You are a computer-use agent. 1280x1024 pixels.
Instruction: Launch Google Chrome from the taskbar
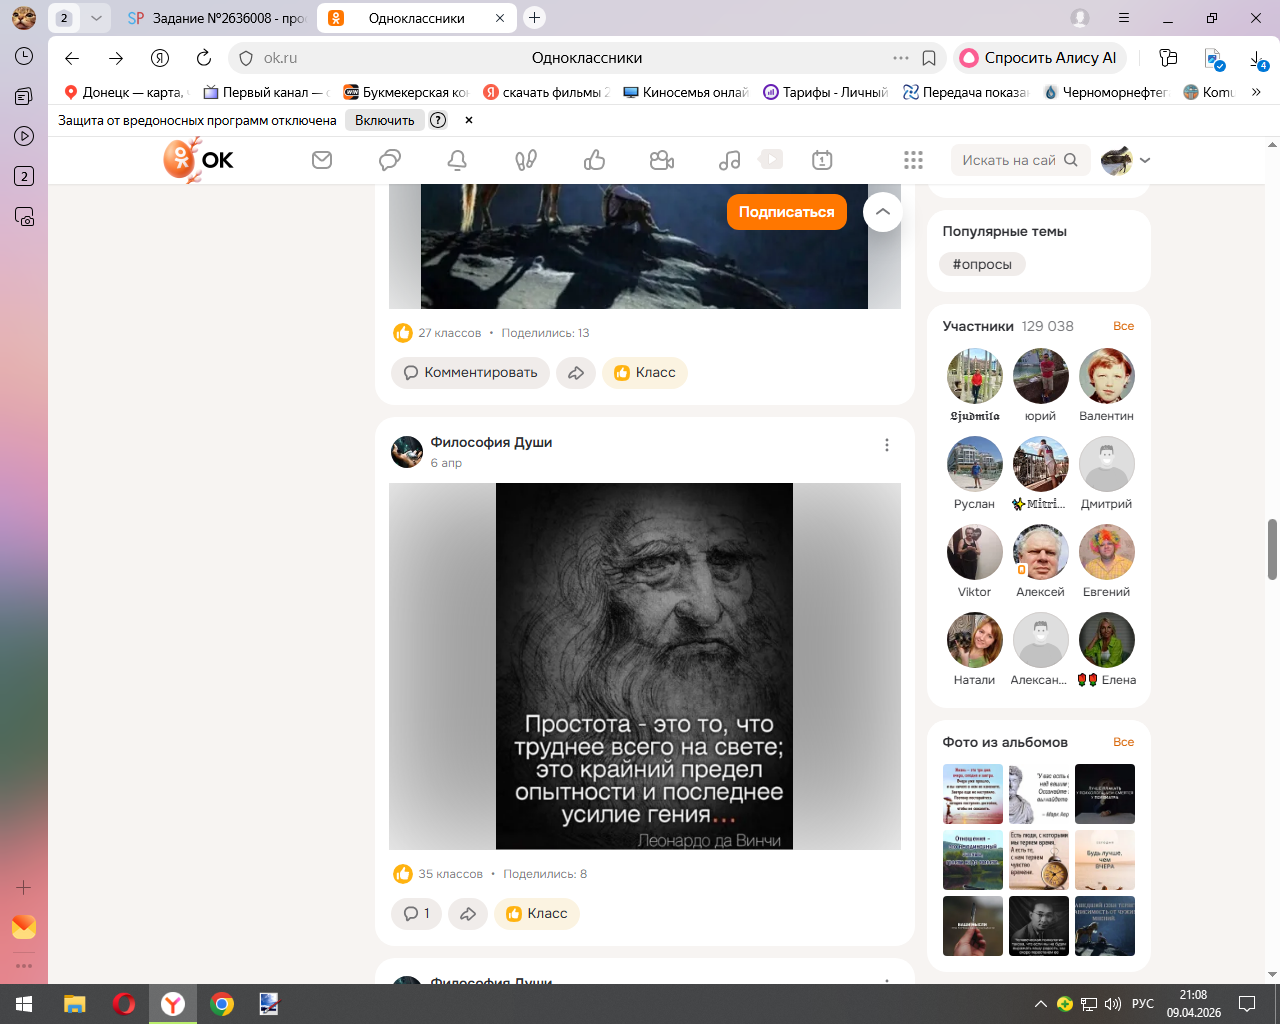click(222, 1004)
